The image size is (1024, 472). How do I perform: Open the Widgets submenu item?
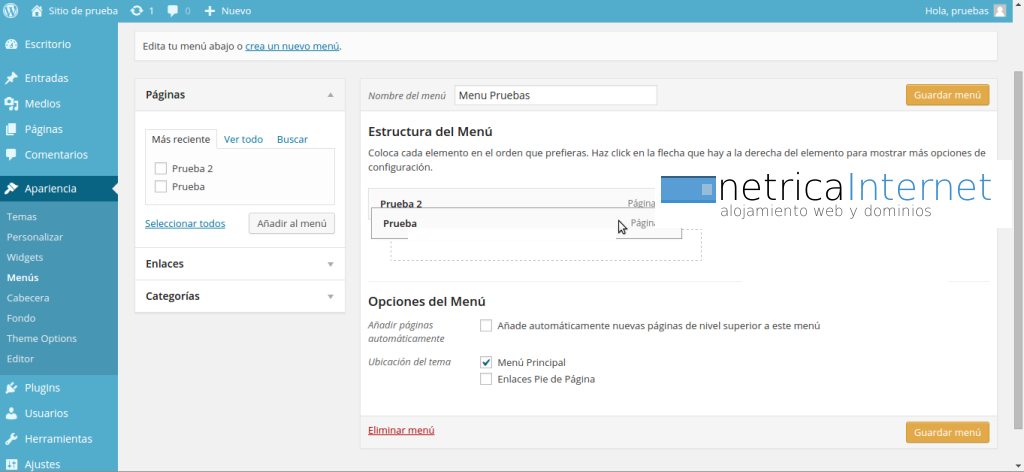click(25, 257)
